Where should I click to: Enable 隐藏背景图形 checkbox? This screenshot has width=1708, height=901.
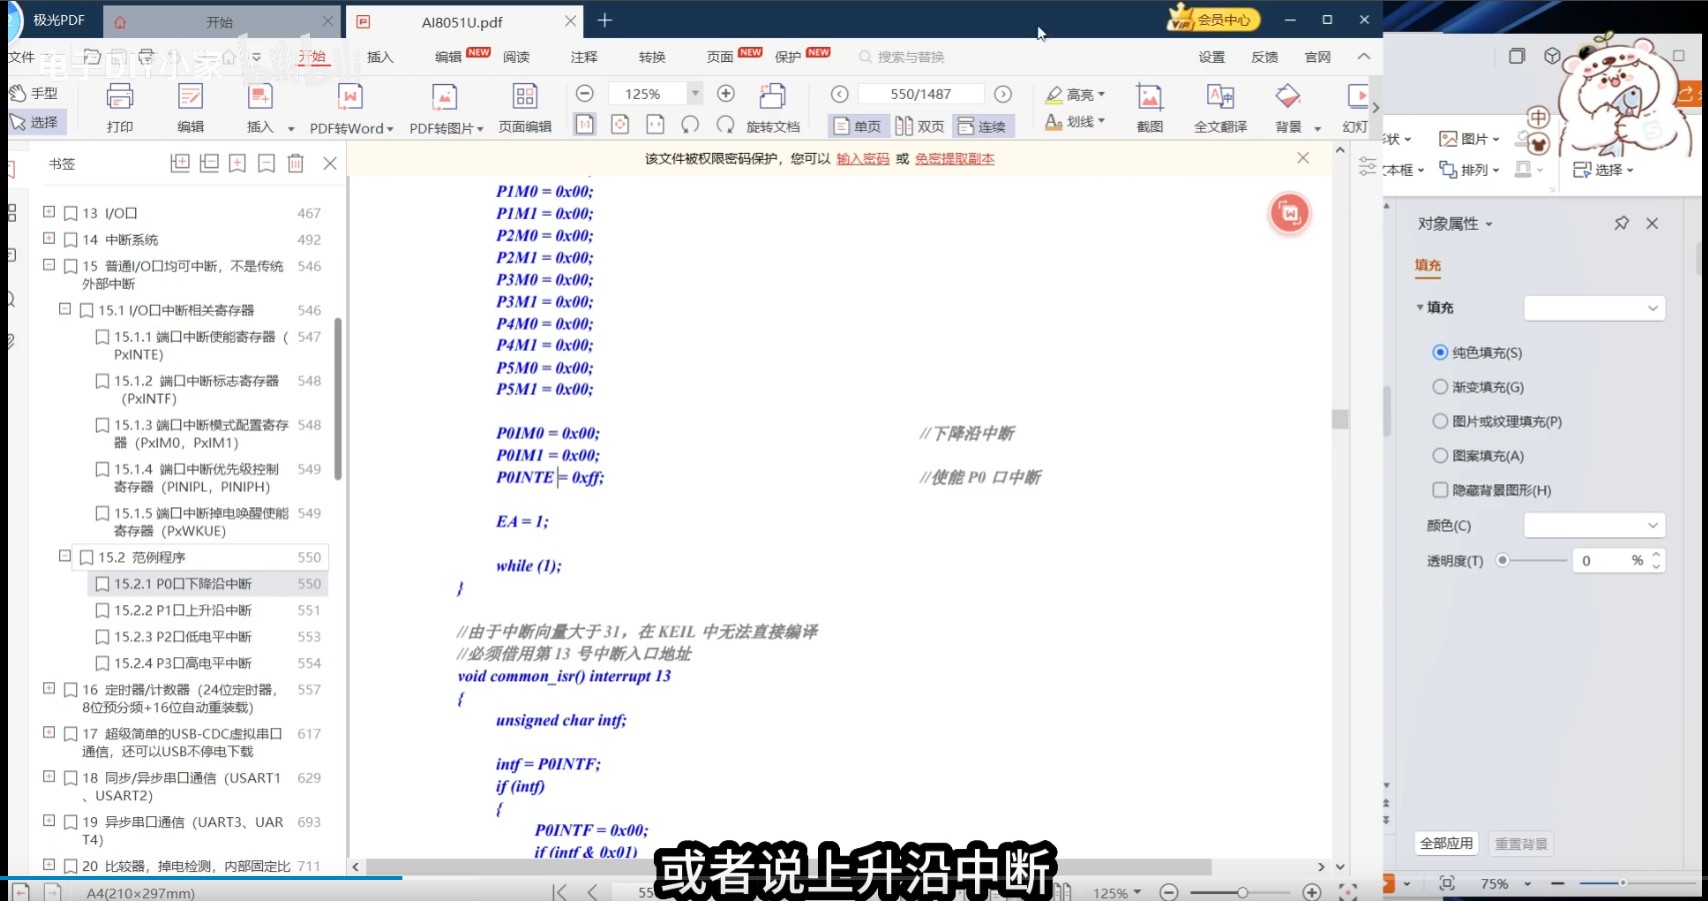(x=1438, y=489)
